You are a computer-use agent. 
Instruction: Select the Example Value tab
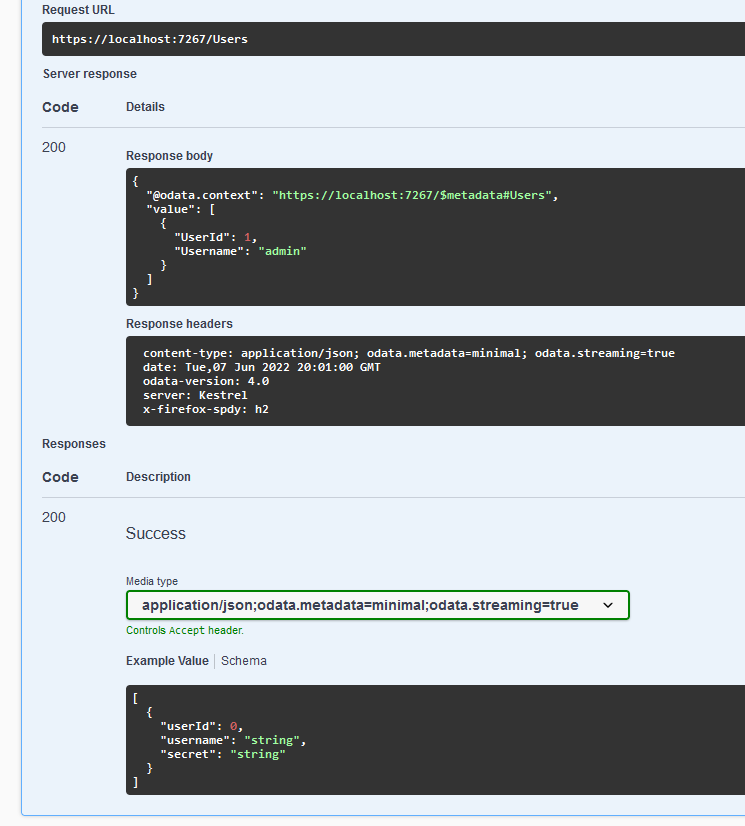tap(167, 660)
